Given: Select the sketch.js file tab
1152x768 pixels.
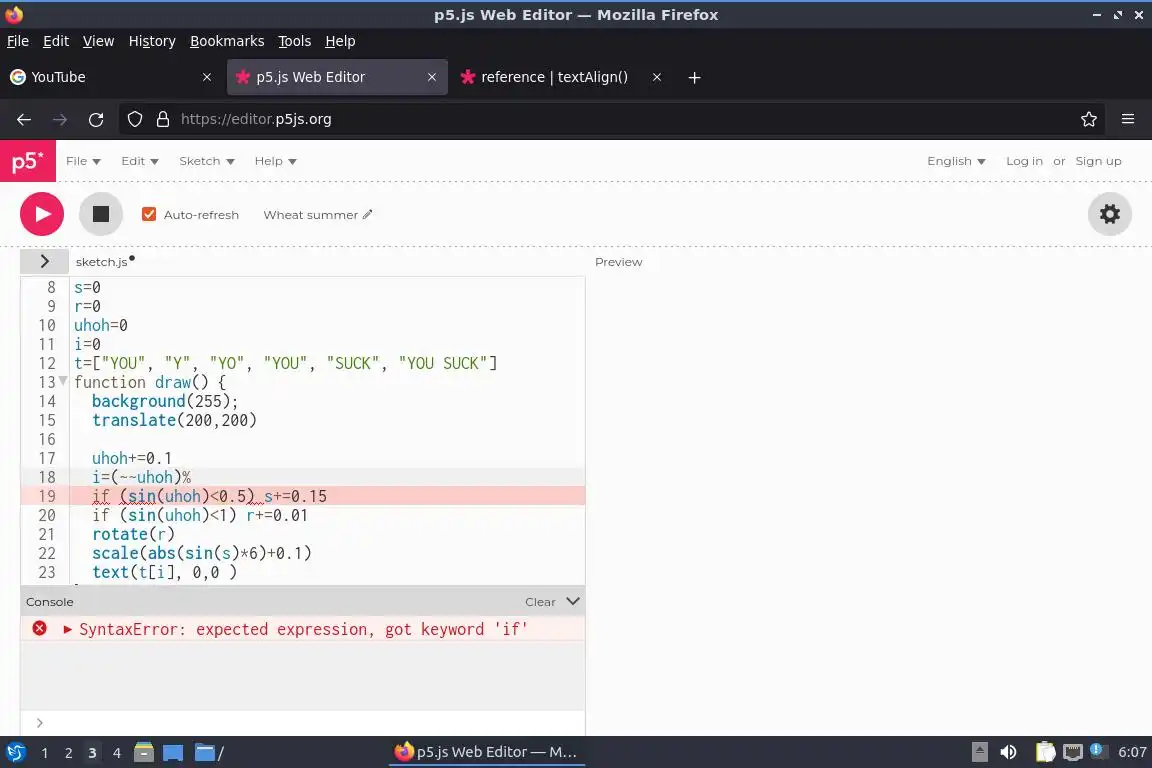Looking at the screenshot, I should click(x=101, y=262).
